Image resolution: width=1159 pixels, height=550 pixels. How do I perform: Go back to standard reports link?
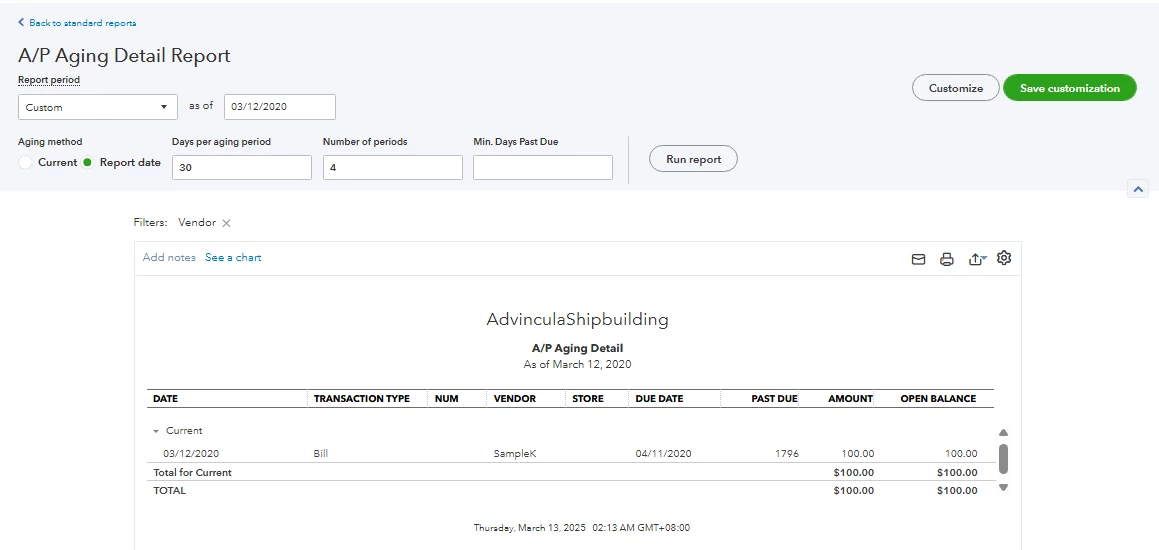click(x=83, y=23)
